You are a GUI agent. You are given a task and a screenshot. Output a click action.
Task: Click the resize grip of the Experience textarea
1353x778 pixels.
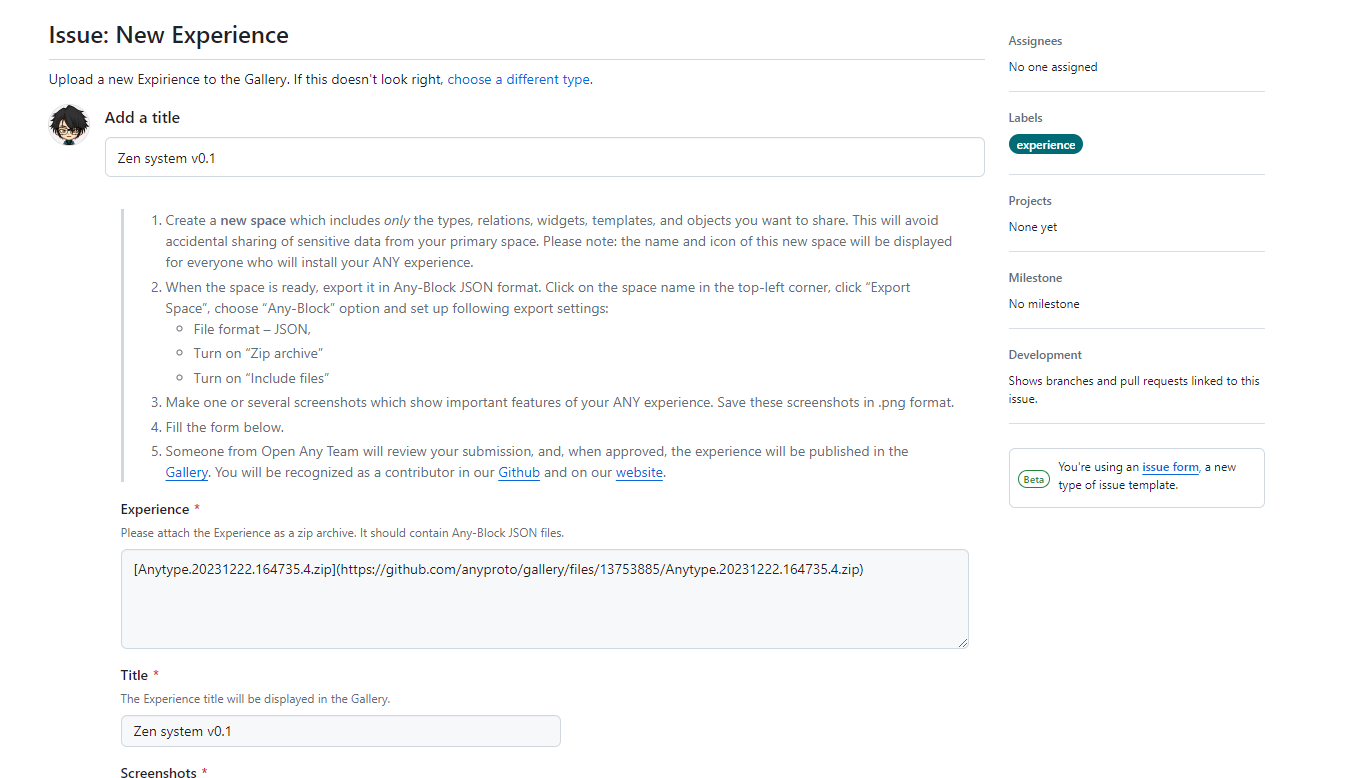[962, 642]
